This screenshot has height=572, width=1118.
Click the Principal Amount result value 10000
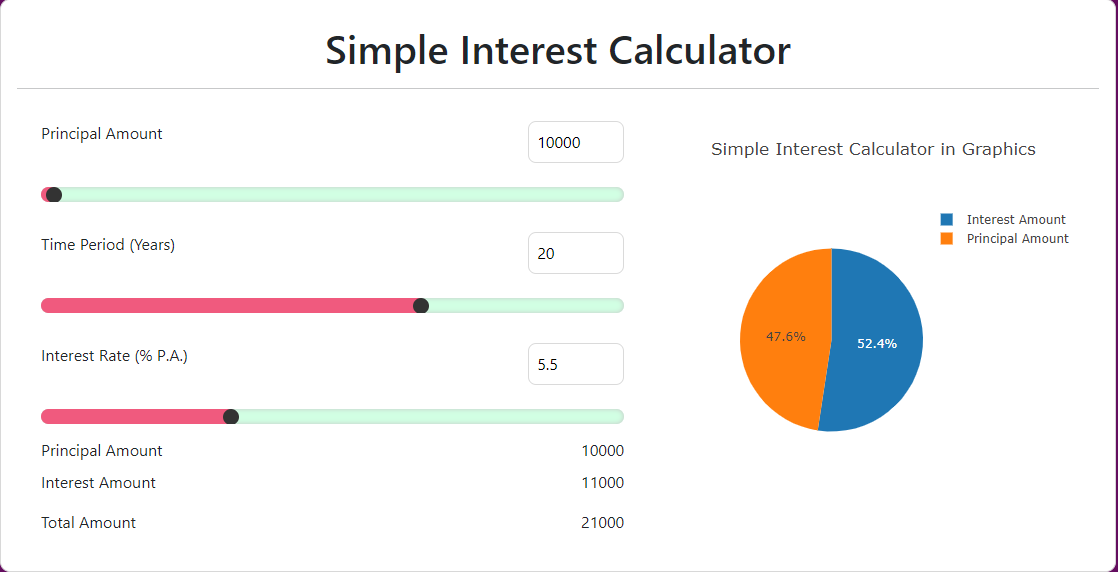(602, 451)
